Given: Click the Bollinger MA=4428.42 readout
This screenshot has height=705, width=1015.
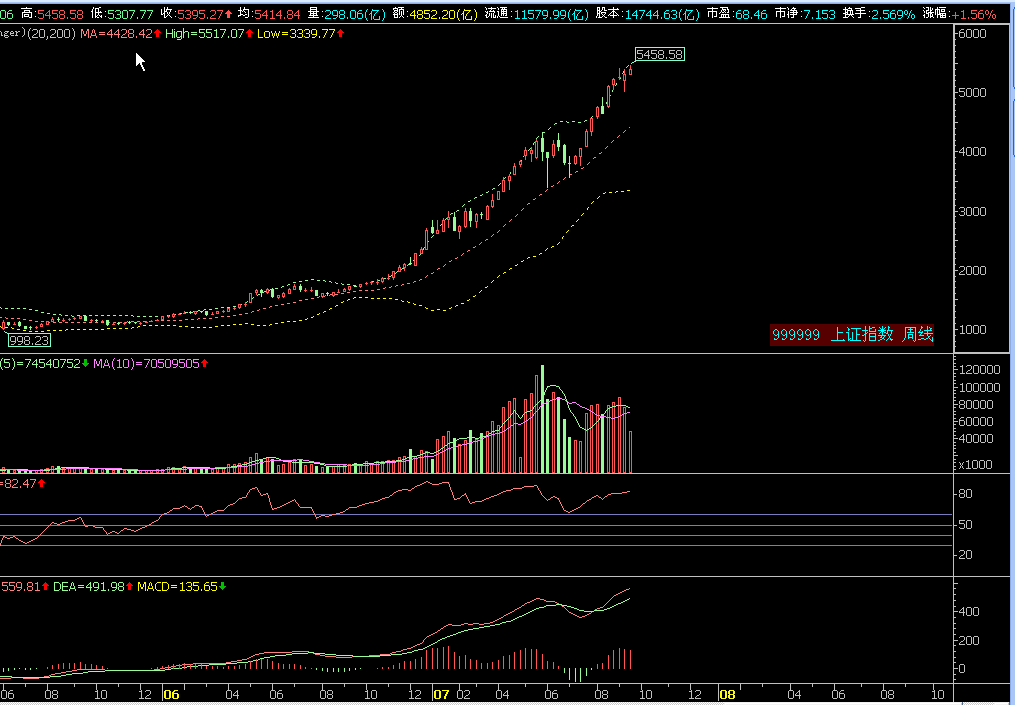Looking at the screenshot, I should point(120,34).
